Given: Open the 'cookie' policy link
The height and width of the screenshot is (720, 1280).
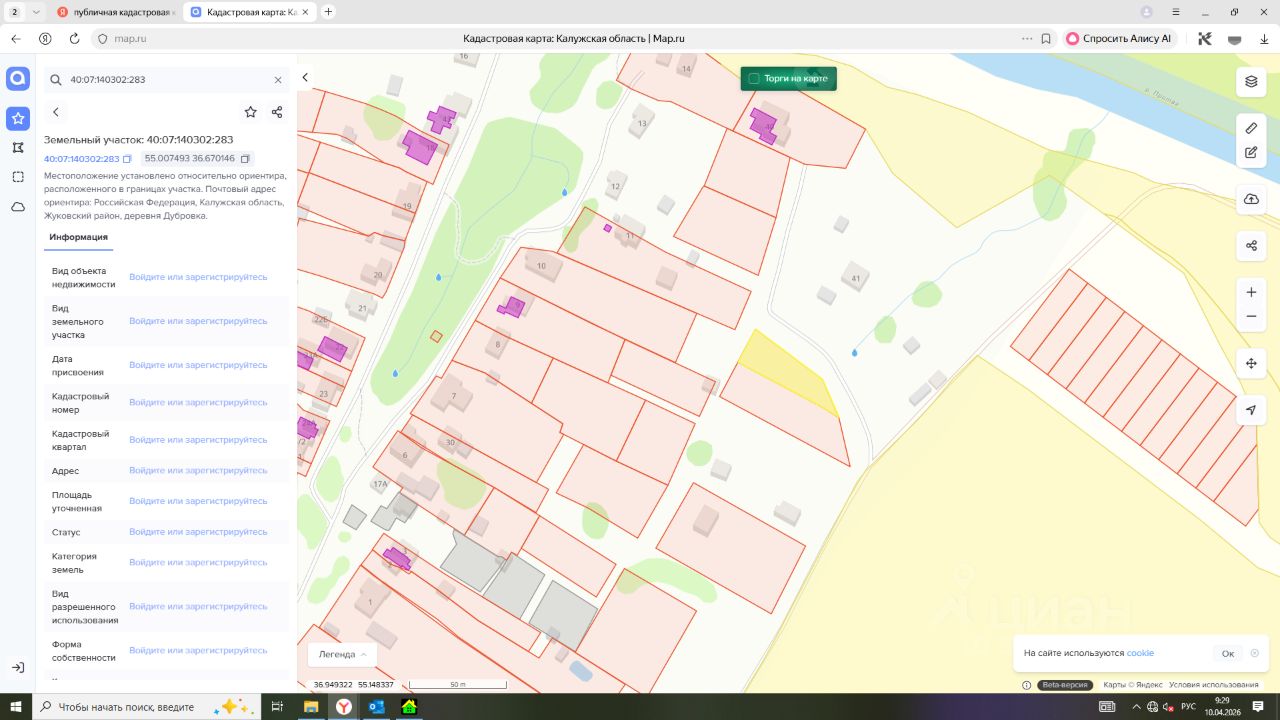Looking at the screenshot, I should 1140,653.
